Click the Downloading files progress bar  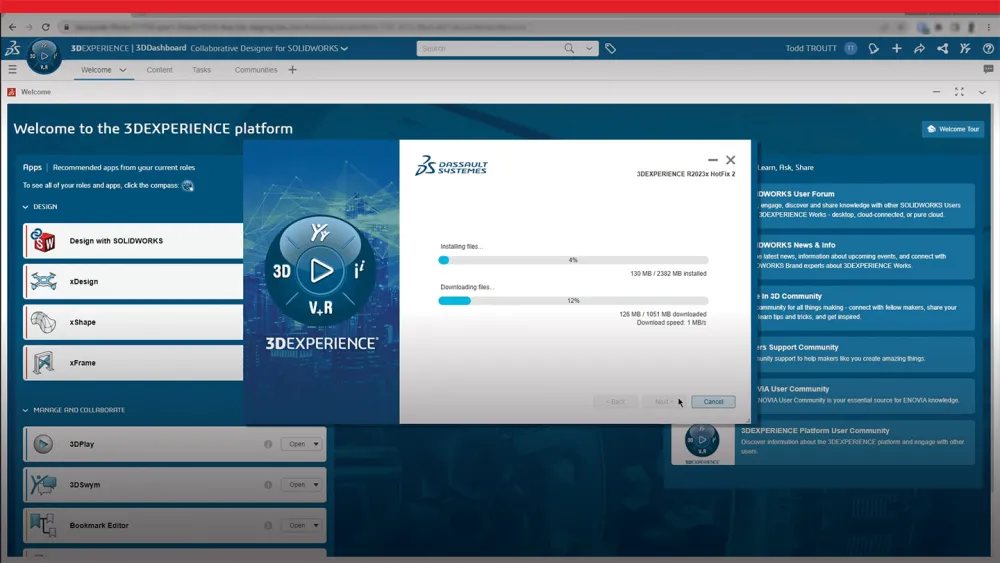[573, 301]
